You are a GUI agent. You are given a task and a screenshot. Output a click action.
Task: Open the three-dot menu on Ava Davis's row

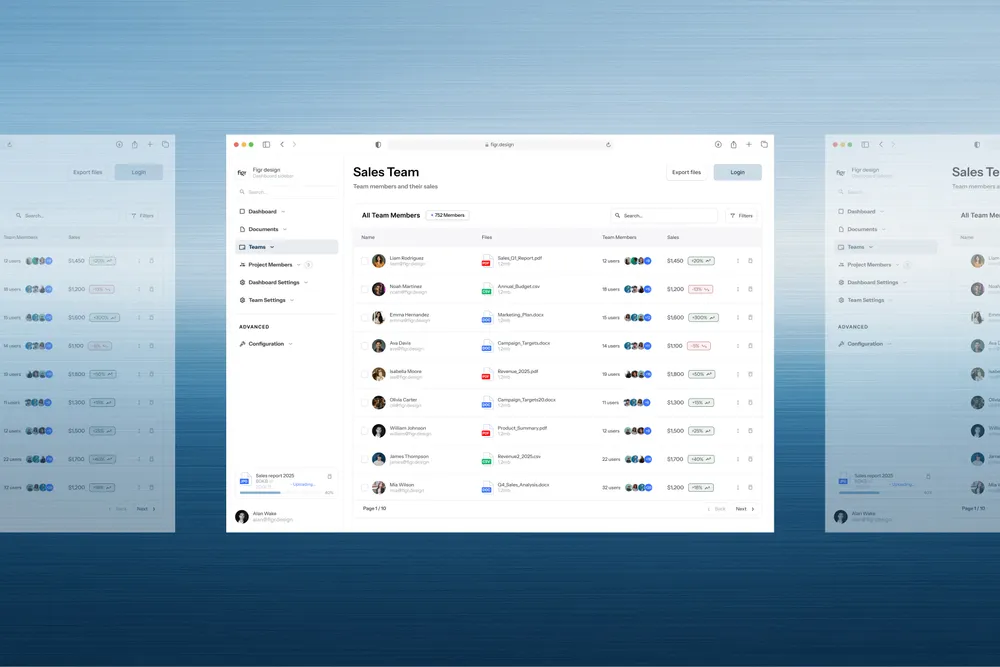tap(738, 345)
